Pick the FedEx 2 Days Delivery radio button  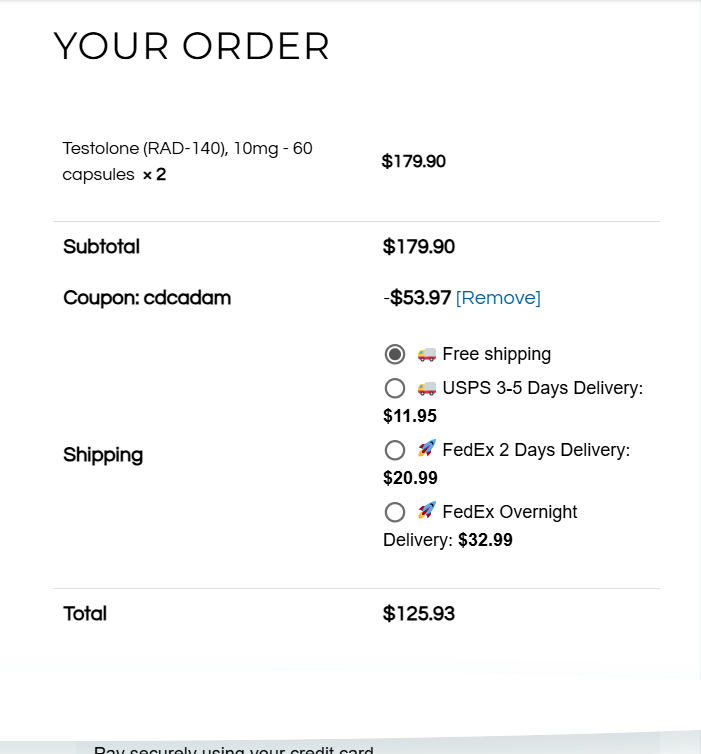tap(395, 450)
